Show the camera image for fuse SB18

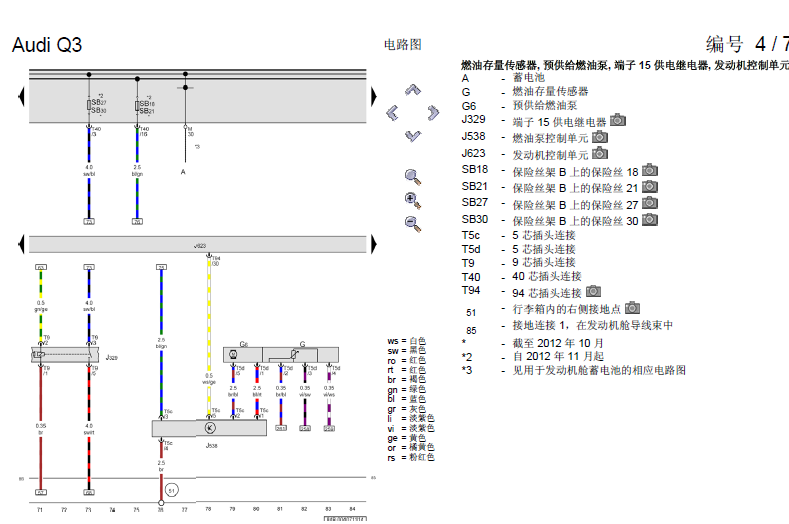click(x=650, y=170)
